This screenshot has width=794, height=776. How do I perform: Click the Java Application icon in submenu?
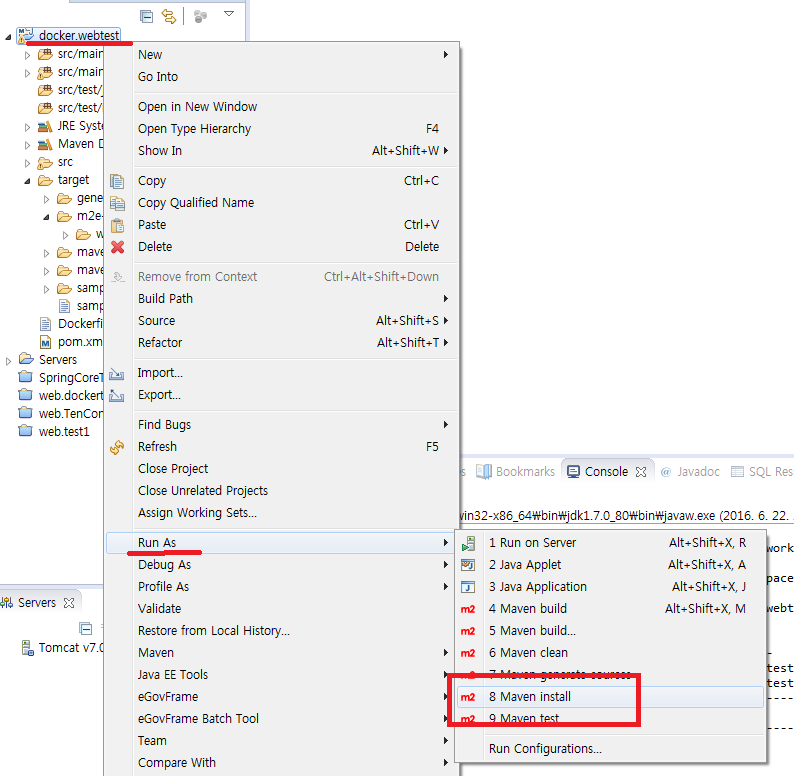click(x=467, y=587)
